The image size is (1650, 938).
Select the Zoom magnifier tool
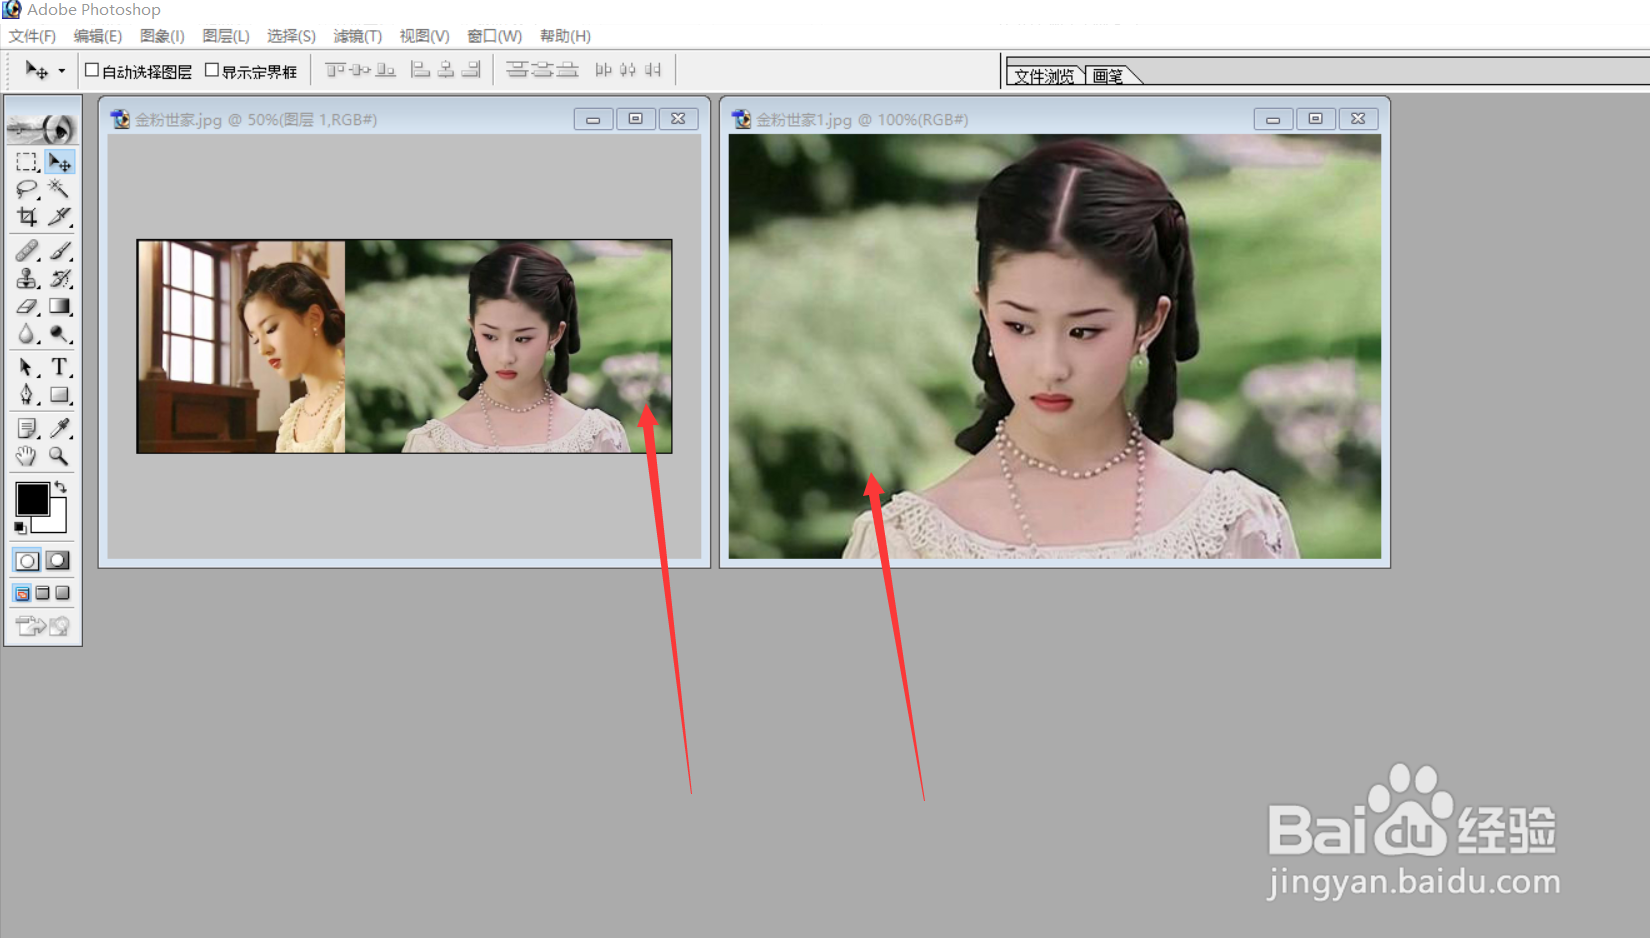(59, 456)
